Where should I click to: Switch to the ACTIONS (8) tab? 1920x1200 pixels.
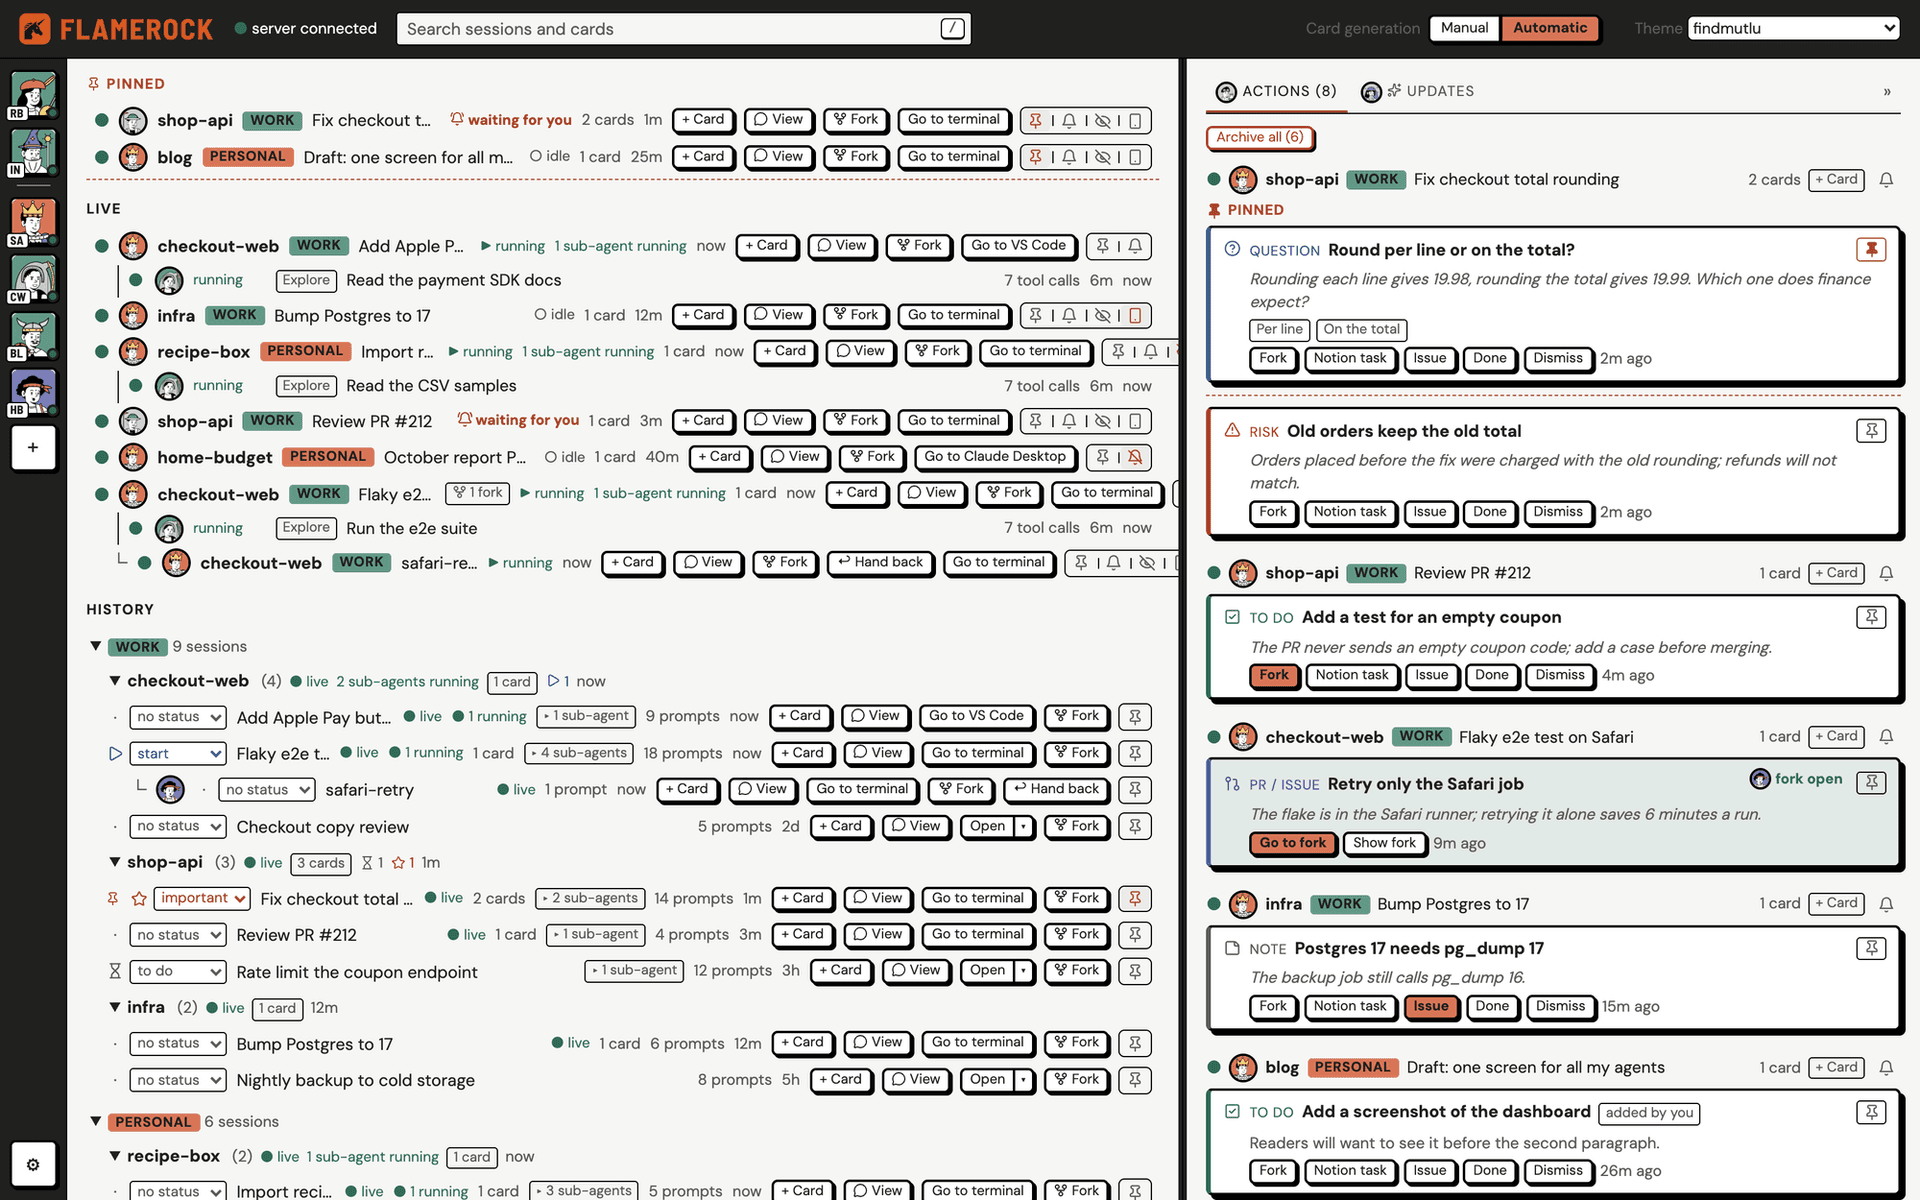[x=1276, y=91]
